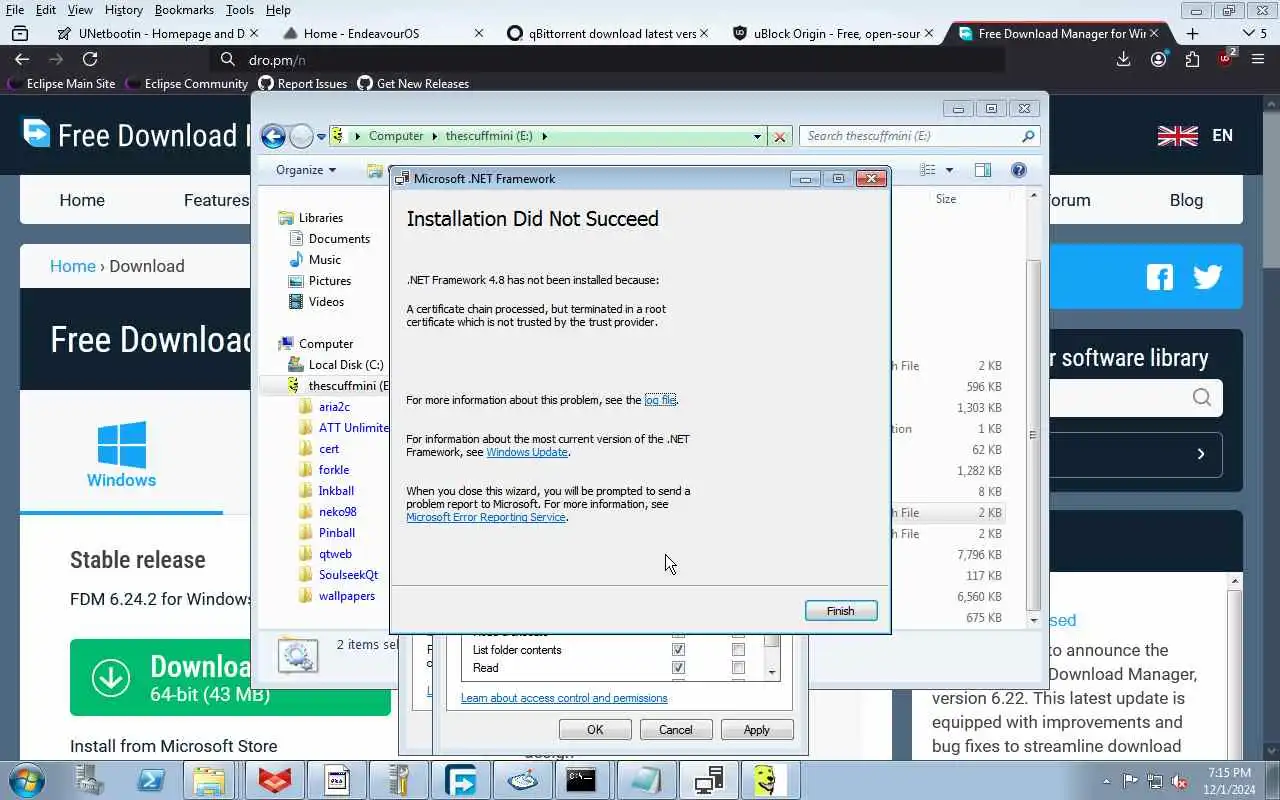
Task: Open Eclipse Main Site bookmark
Action: pos(61,84)
